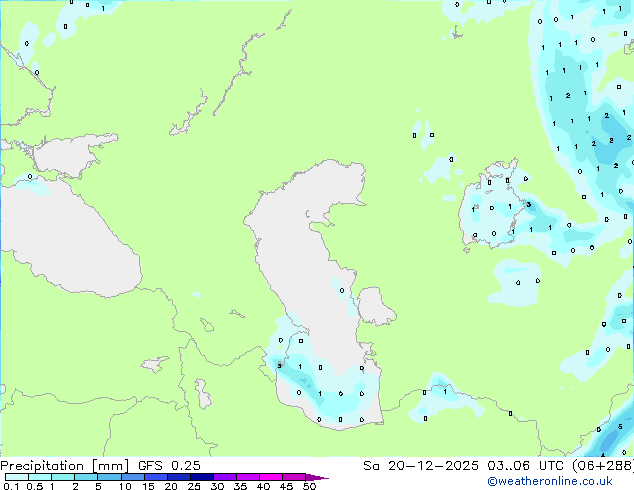Click the legend value '20'

pos(171,486)
